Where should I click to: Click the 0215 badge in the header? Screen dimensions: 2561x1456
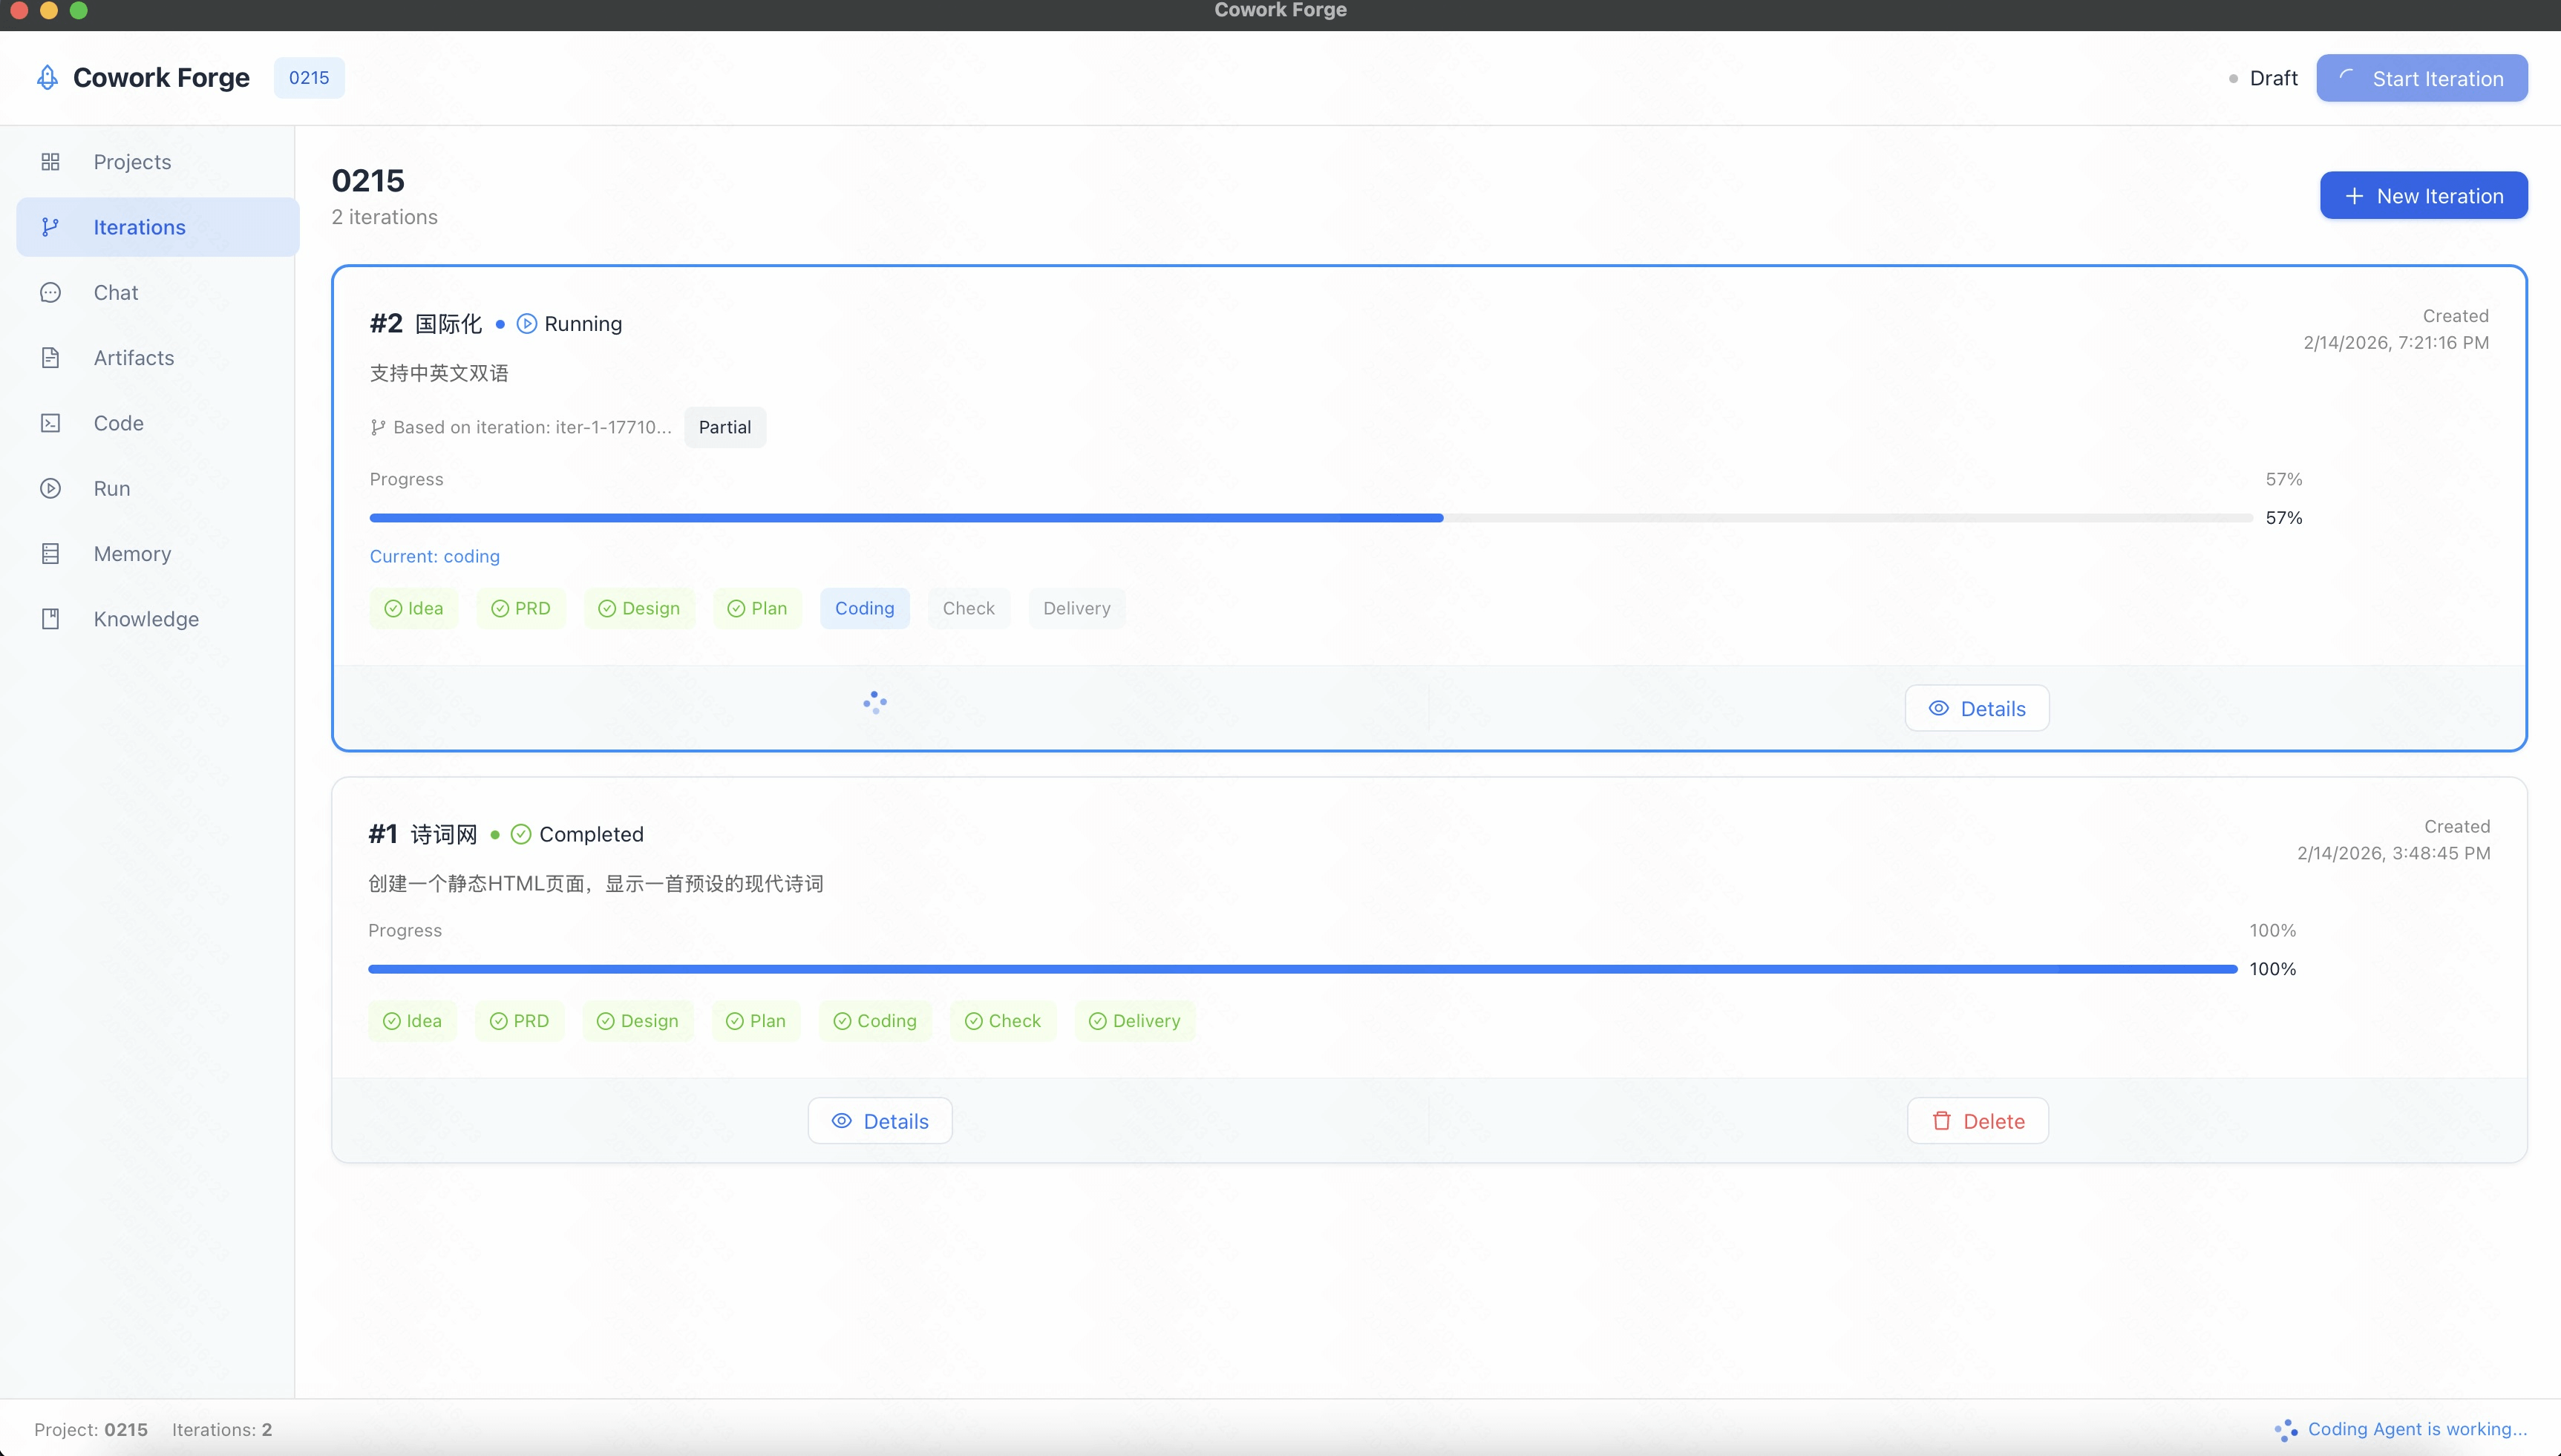[x=308, y=77]
